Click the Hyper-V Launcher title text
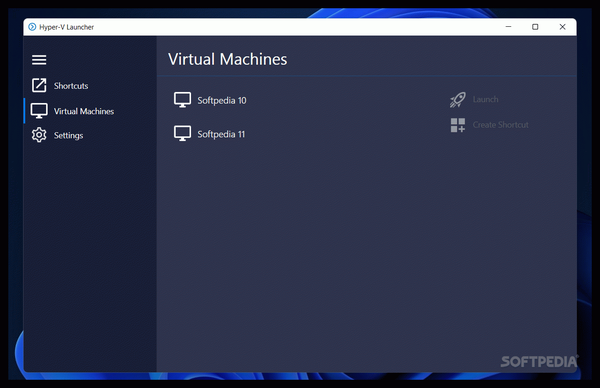This screenshot has height=388, width=600. (x=67, y=27)
